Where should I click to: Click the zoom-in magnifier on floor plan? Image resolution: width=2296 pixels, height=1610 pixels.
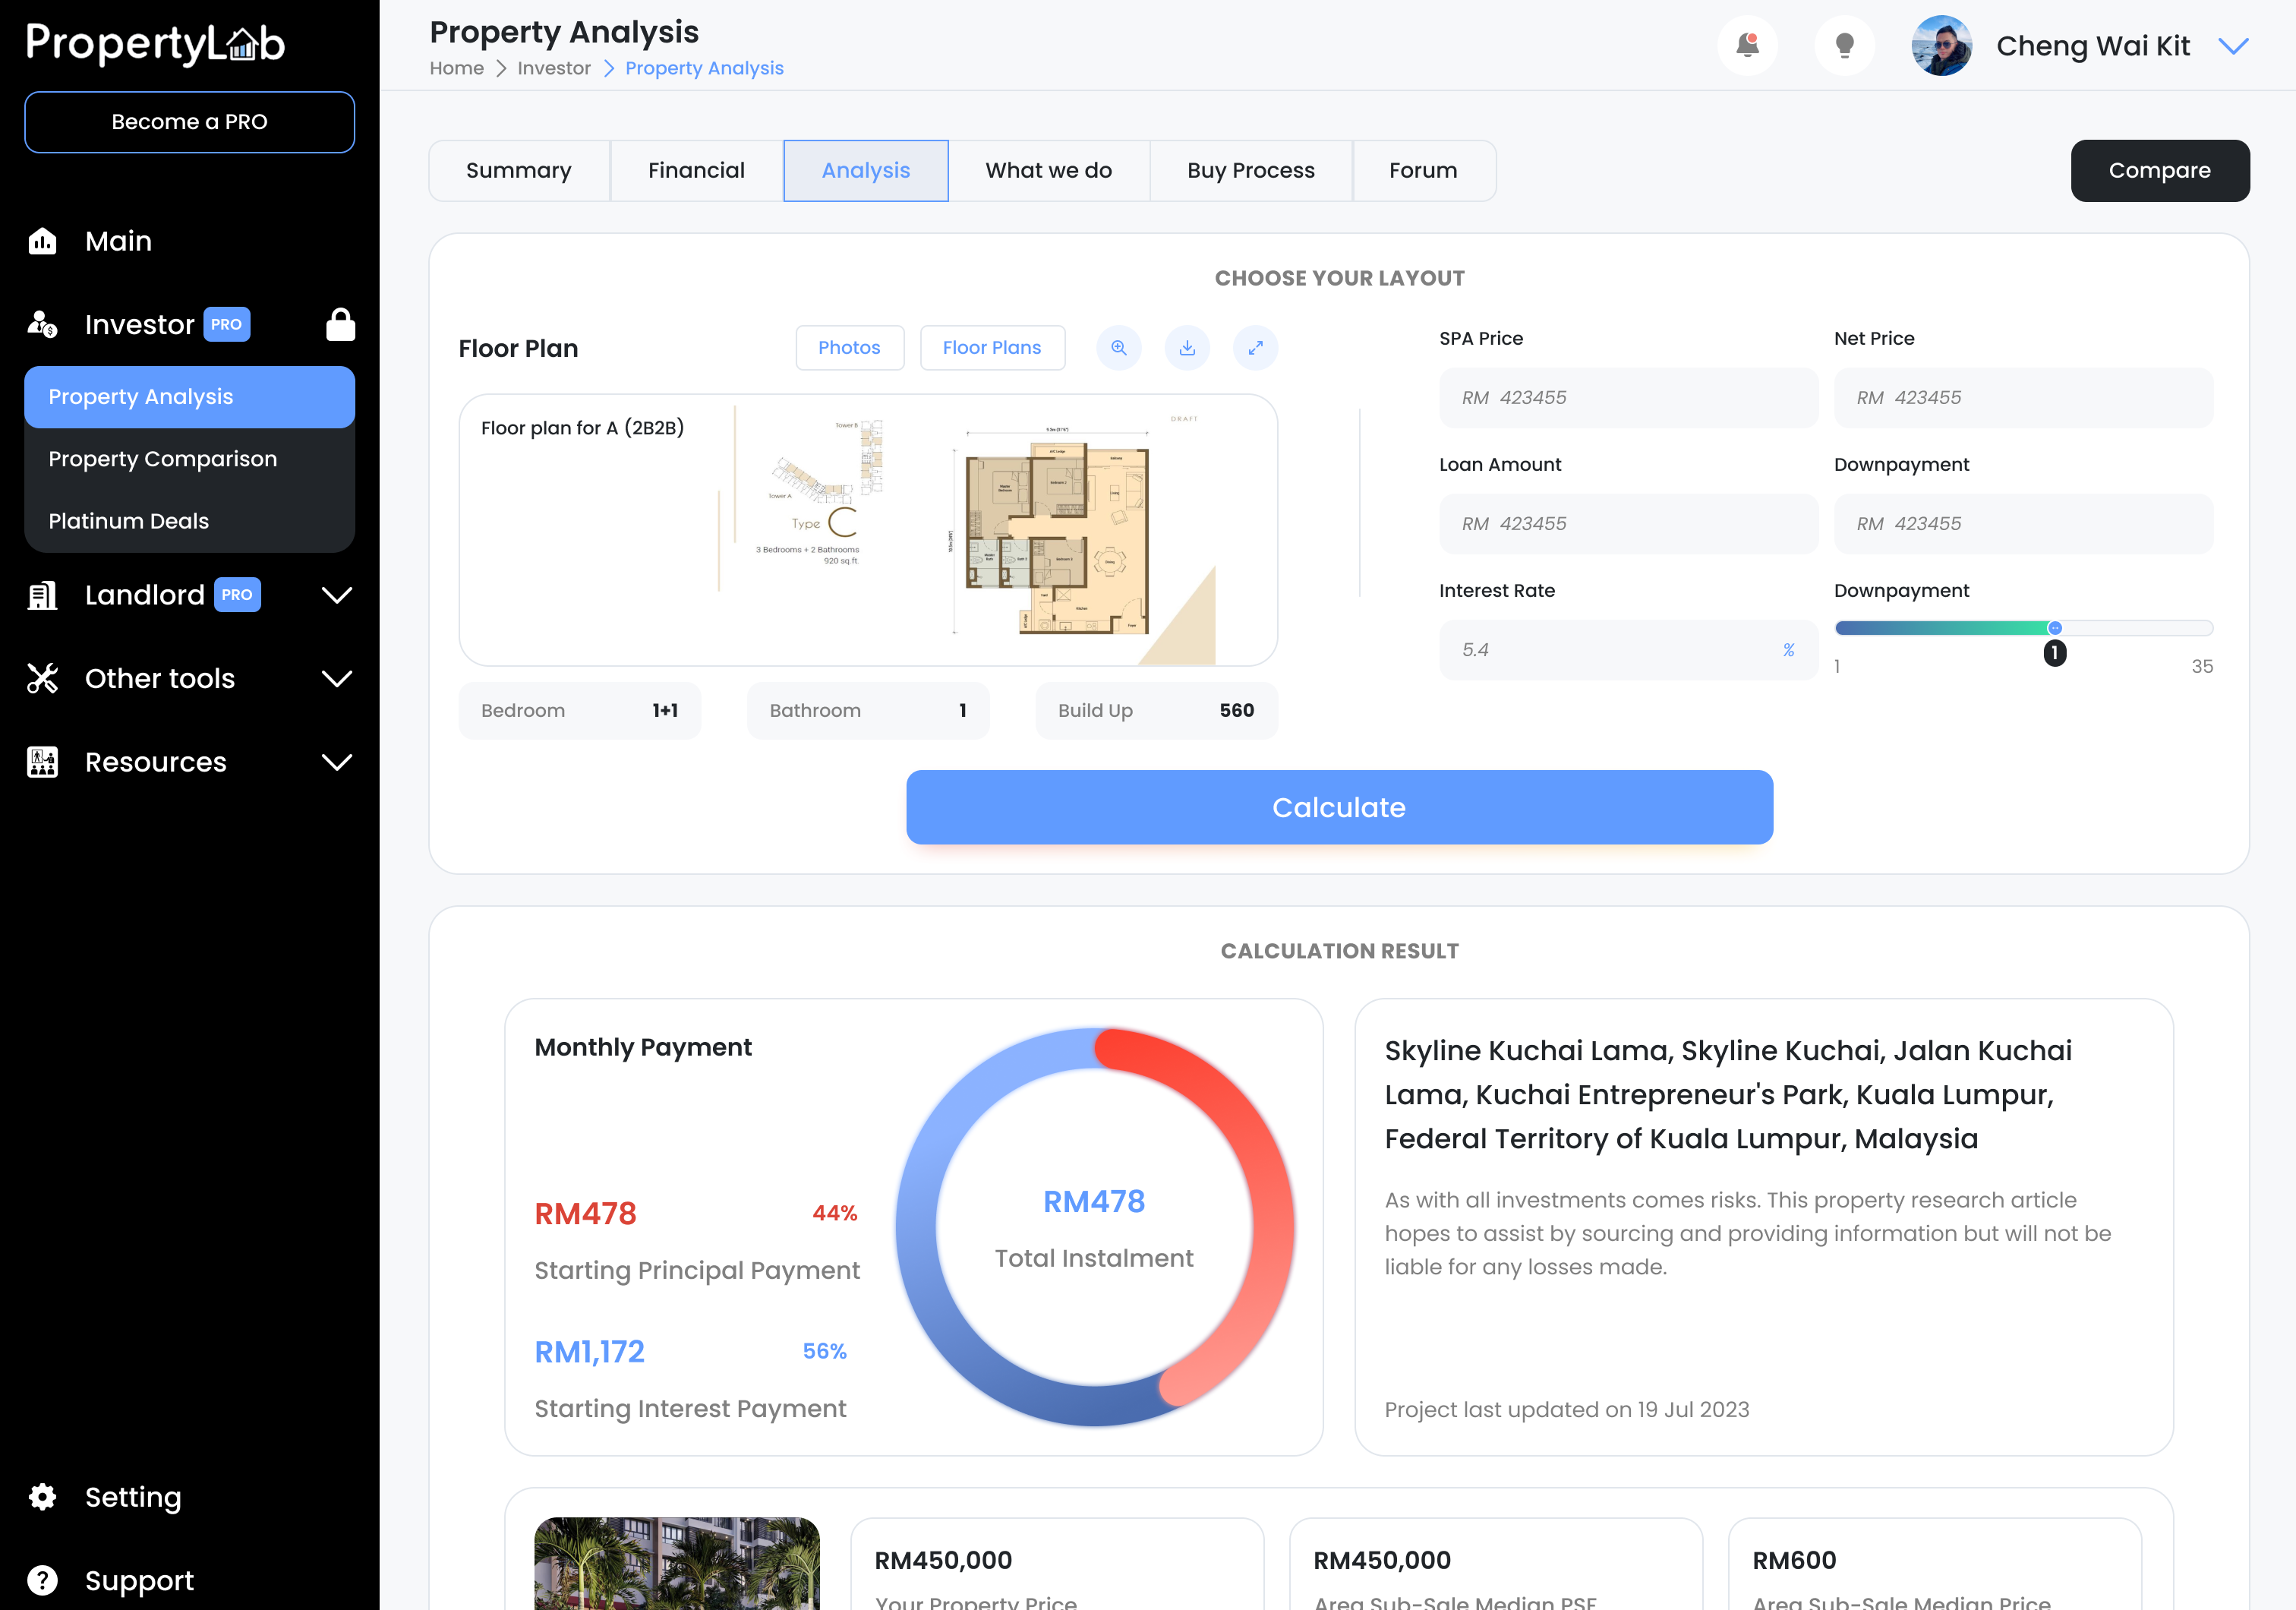(x=1119, y=348)
